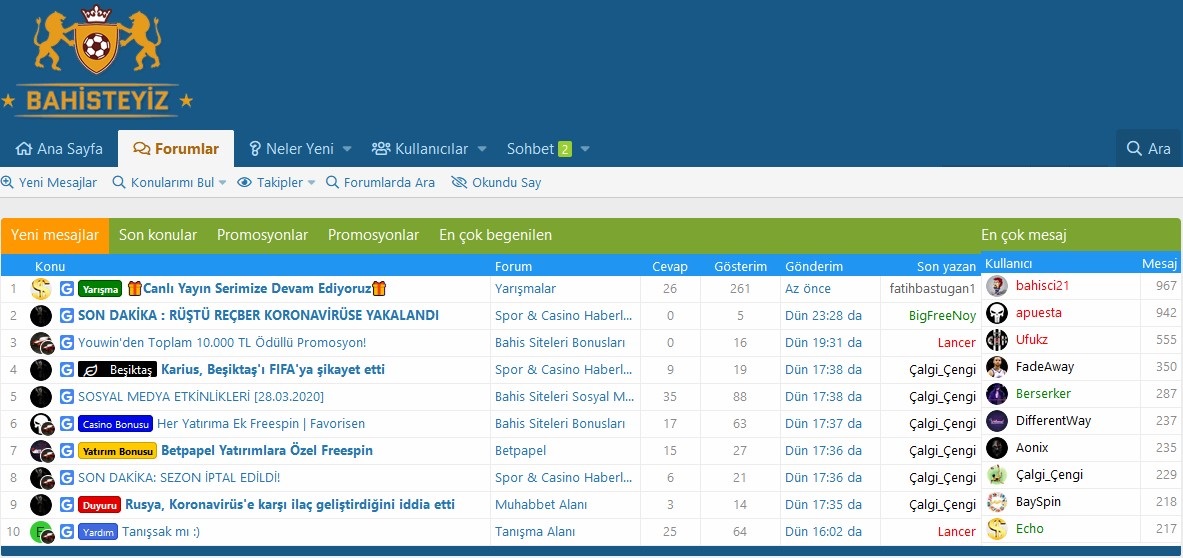Click the Berserker avatar
The width and height of the screenshot is (1183, 558).
pyautogui.click(x=997, y=394)
